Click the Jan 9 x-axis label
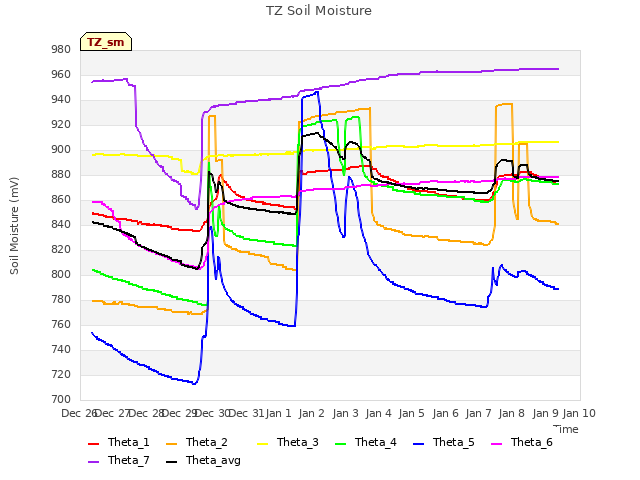The height and width of the screenshot is (480, 640). (x=545, y=413)
